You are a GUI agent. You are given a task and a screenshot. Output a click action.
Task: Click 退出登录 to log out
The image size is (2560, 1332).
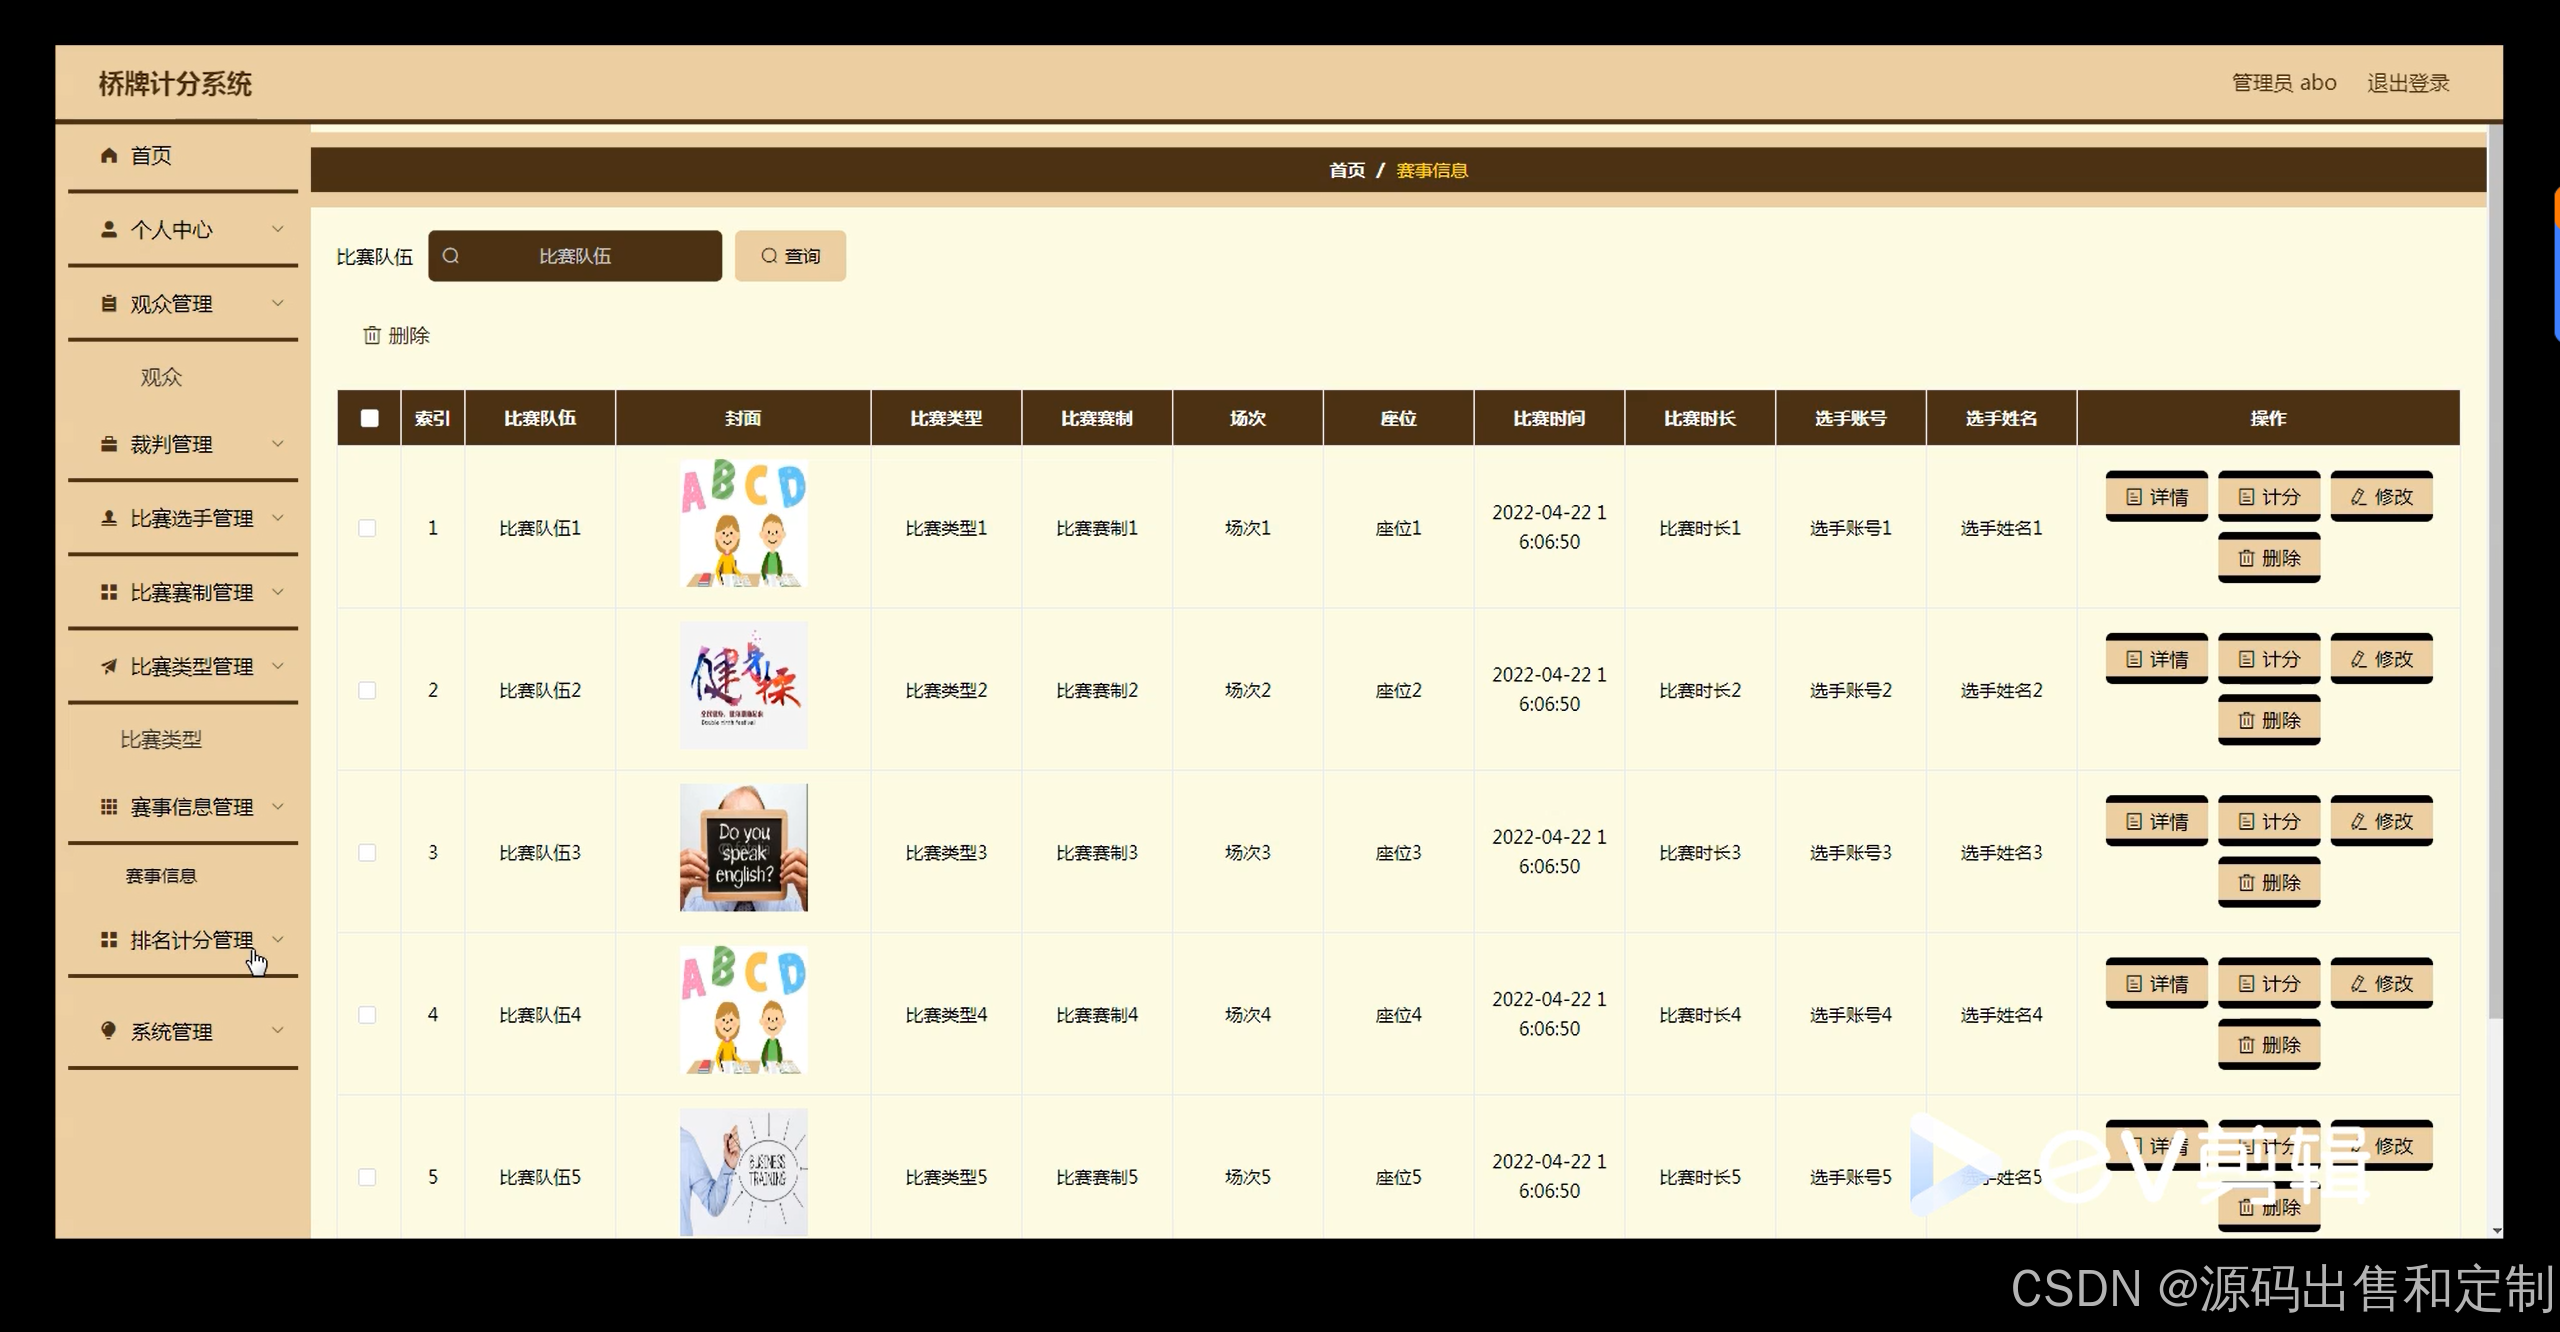tap(2408, 83)
